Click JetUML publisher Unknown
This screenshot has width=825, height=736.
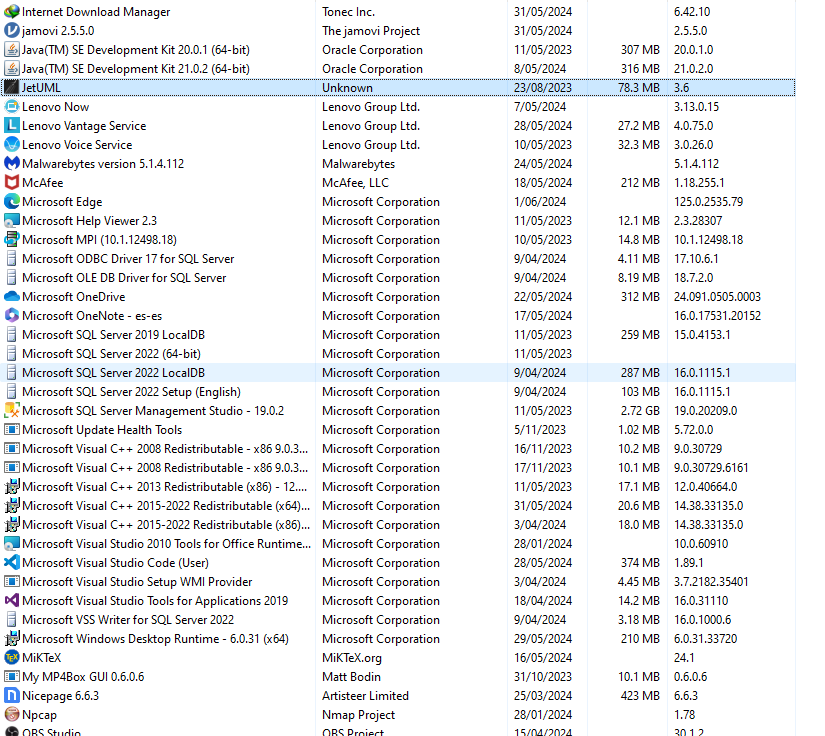tap(347, 88)
